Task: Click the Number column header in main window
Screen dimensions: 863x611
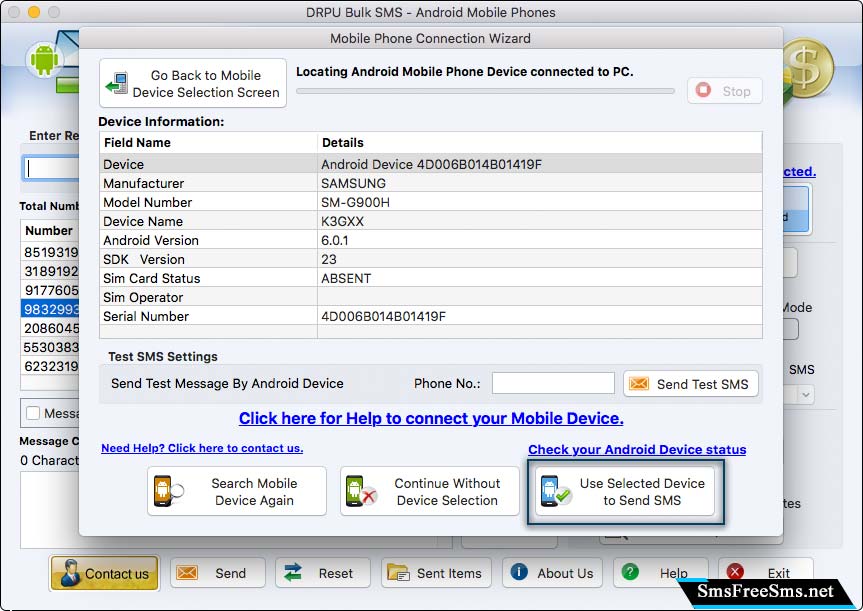Action: (x=50, y=231)
